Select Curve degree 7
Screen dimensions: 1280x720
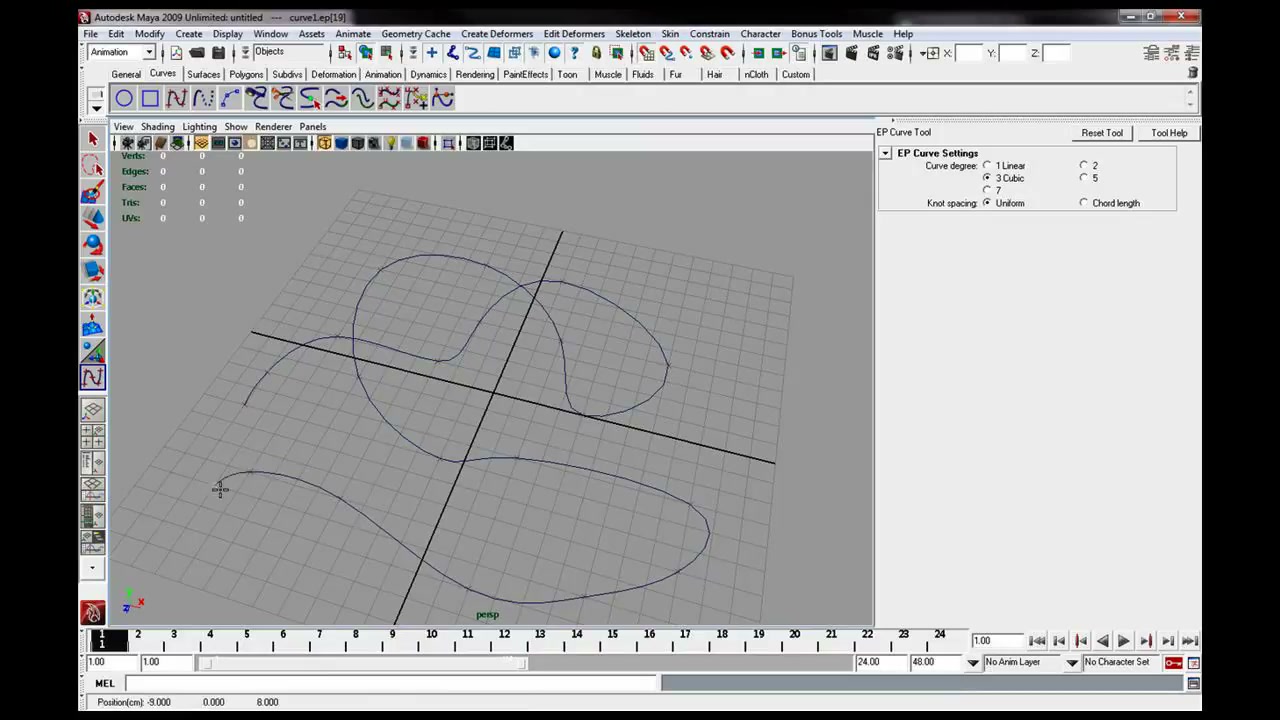click(x=987, y=190)
